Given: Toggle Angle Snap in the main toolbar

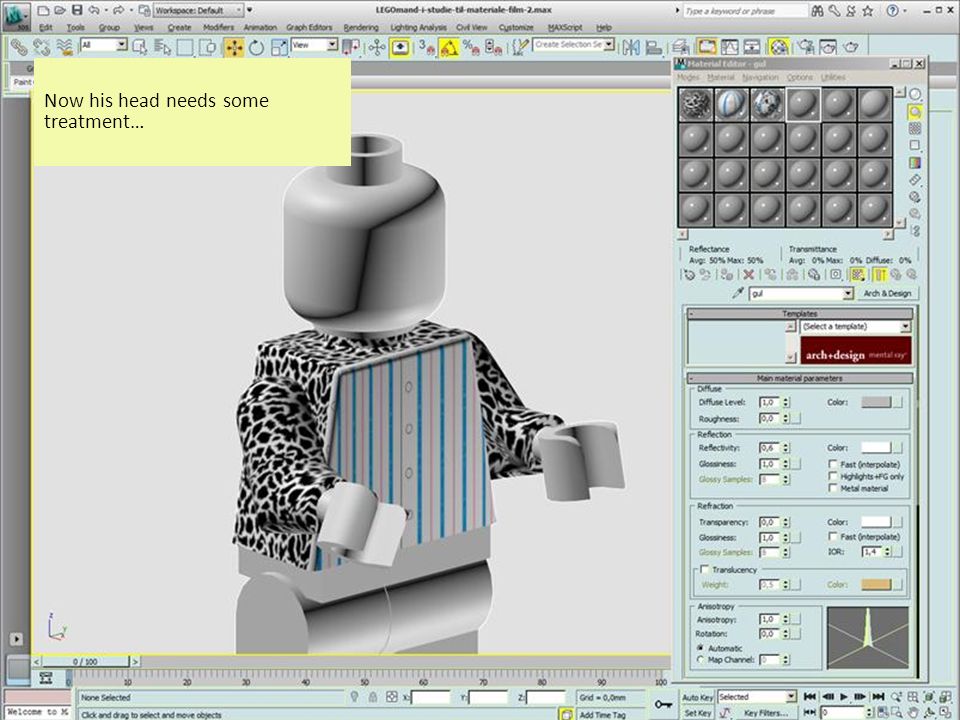Looking at the screenshot, I should tap(449, 47).
